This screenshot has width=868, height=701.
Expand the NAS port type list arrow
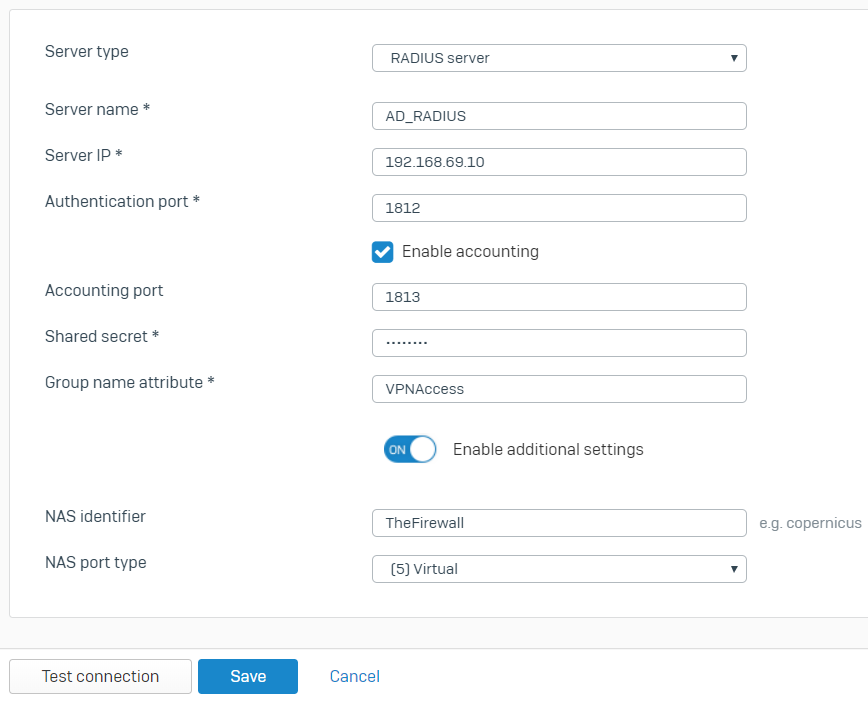click(x=733, y=569)
